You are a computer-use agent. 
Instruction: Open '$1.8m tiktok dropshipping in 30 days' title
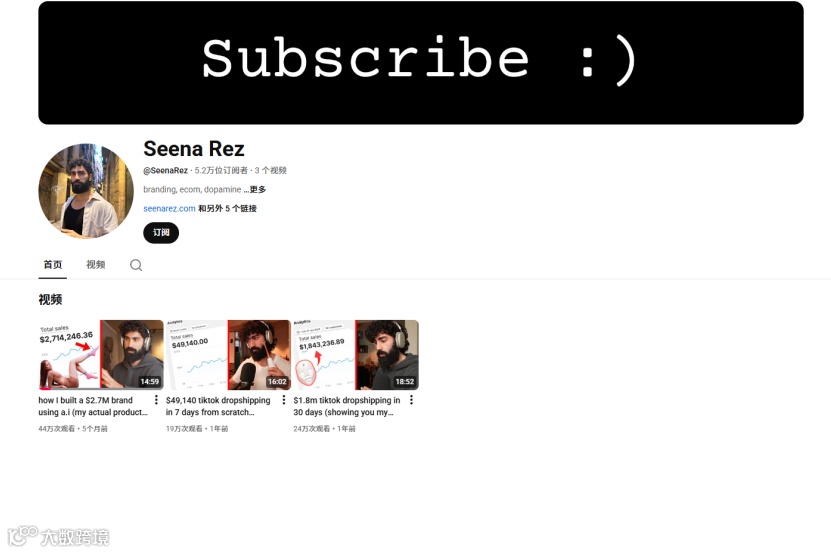[347, 406]
